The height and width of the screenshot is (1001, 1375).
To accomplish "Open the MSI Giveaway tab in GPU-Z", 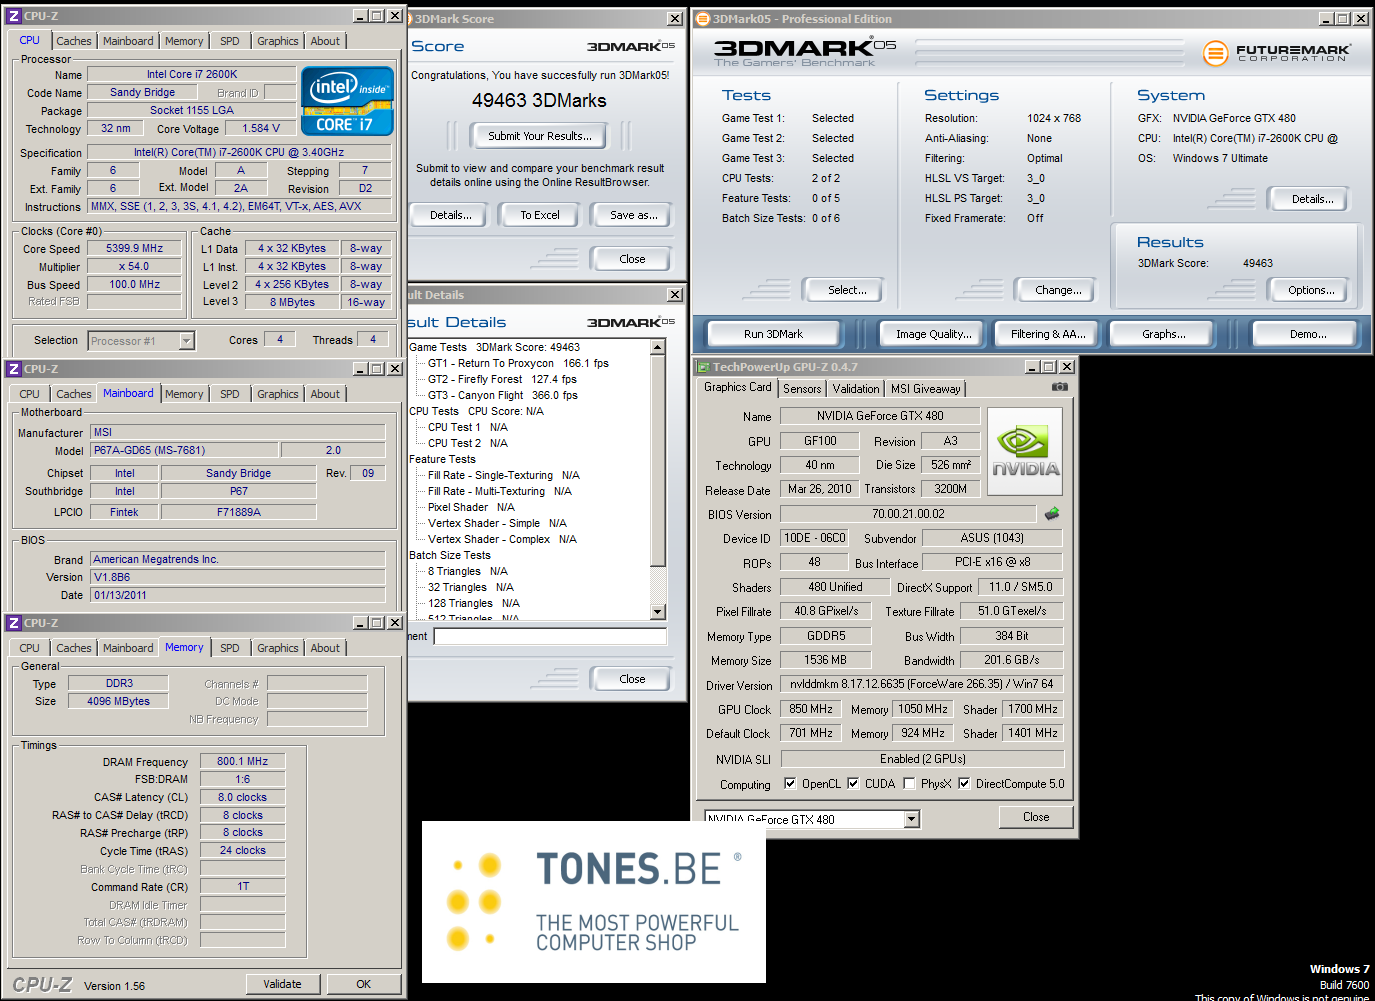I will [926, 389].
